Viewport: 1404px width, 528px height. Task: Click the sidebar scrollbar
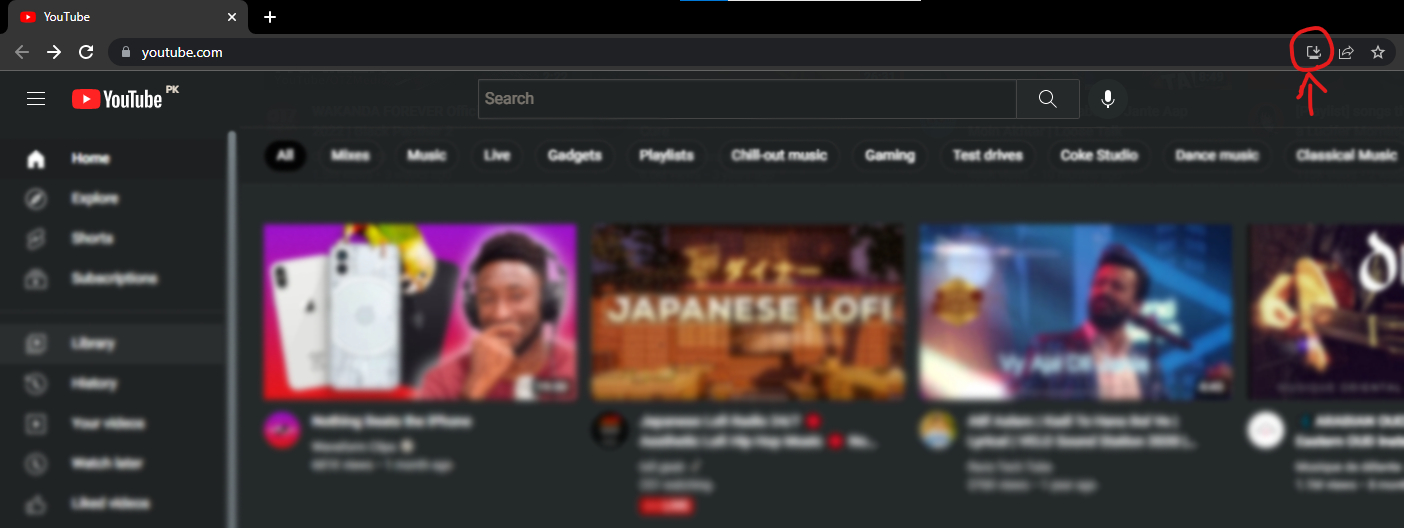click(232, 330)
